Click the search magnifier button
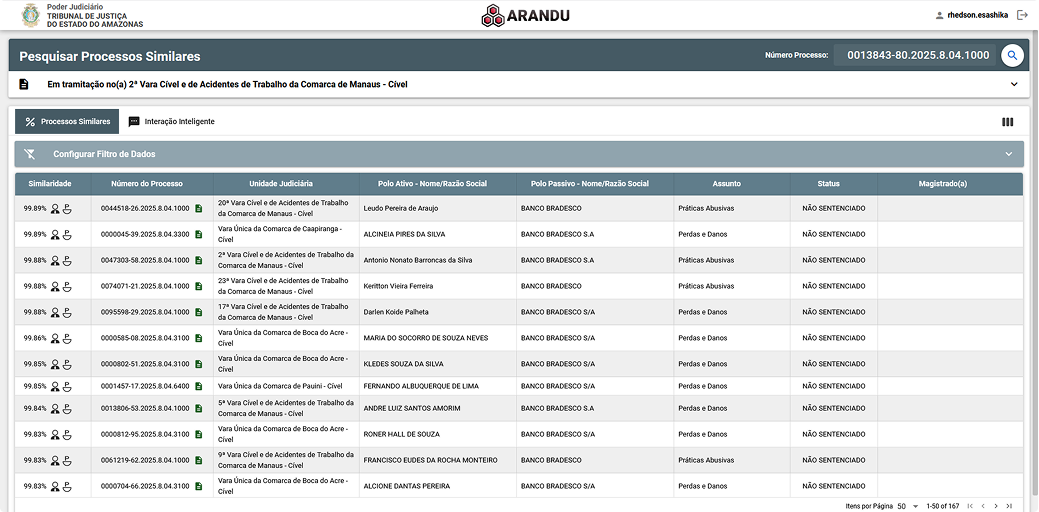This screenshot has height=512, width=1039. (x=1013, y=56)
